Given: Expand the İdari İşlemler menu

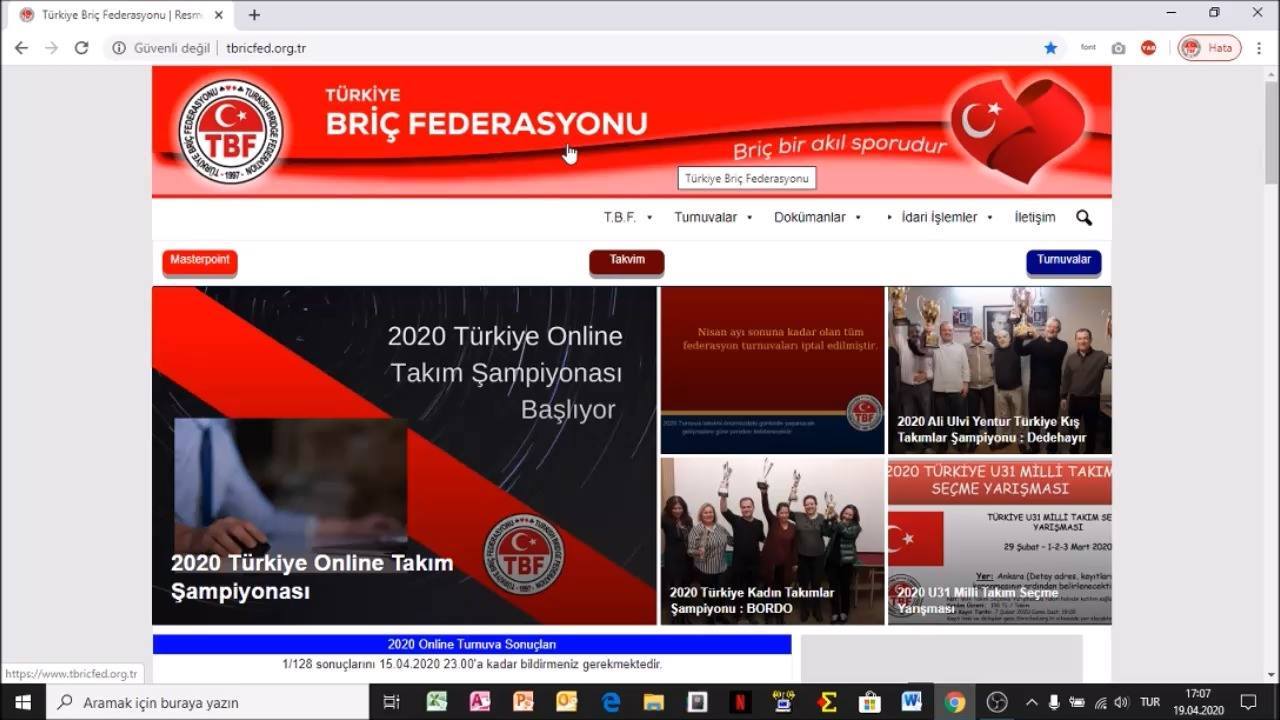Looking at the screenshot, I should pyautogui.click(x=940, y=217).
